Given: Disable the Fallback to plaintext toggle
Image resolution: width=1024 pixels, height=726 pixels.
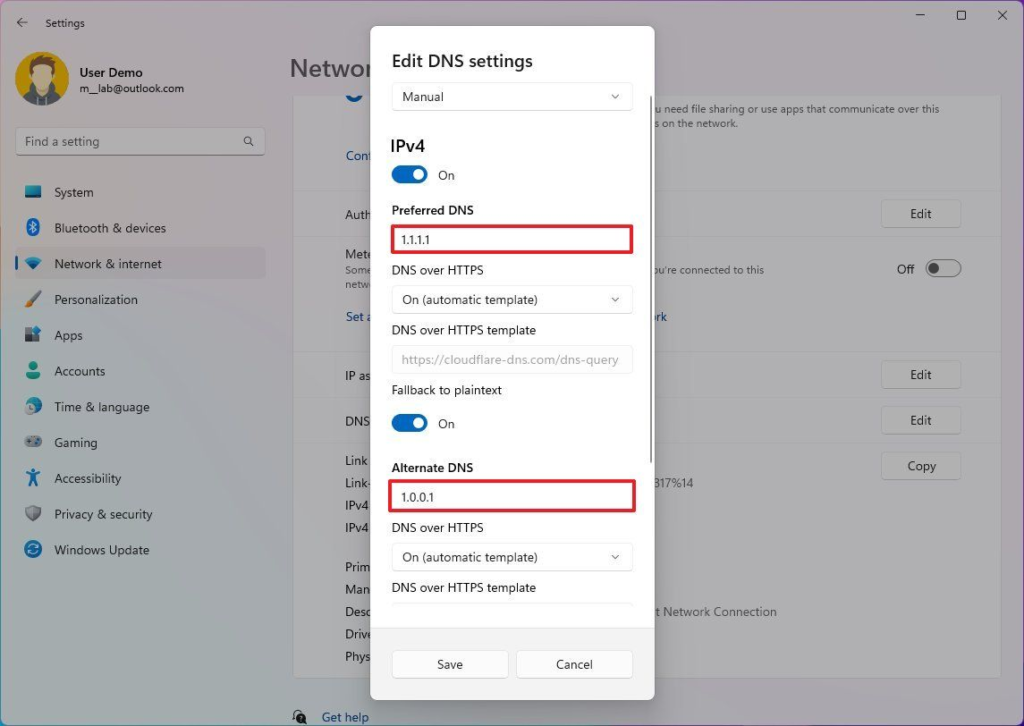Looking at the screenshot, I should (x=410, y=423).
